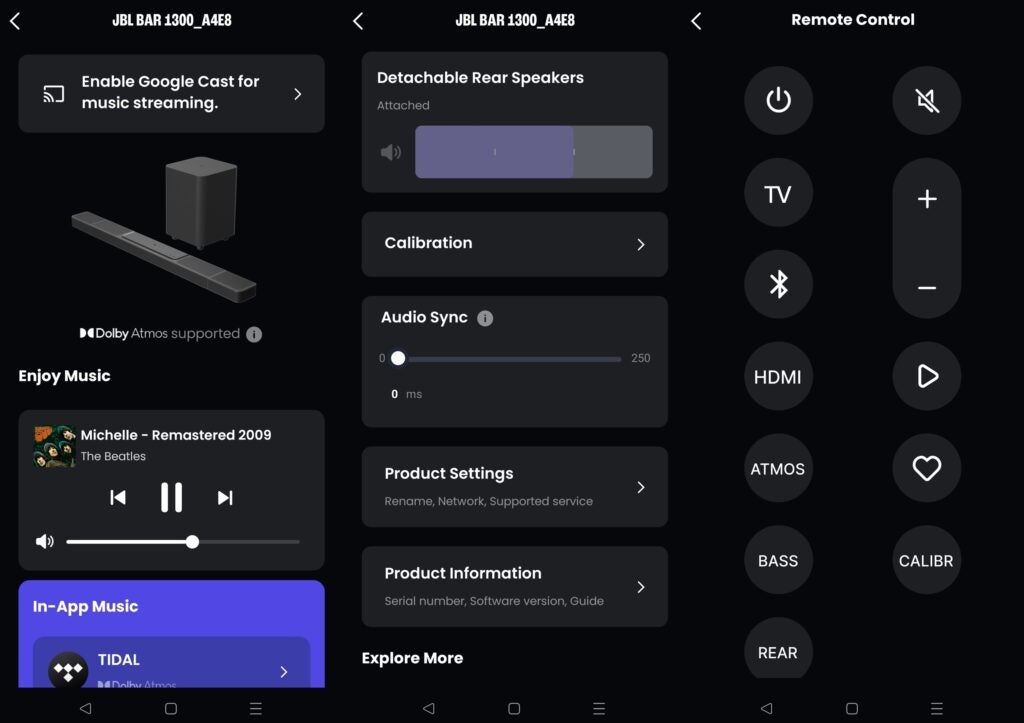Expand the Product Information chevron

641,587
